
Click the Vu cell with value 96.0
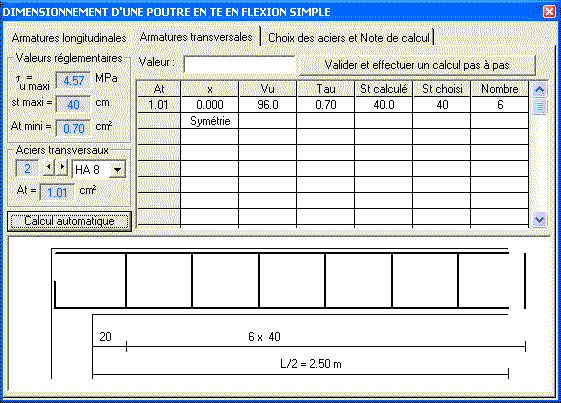(268, 105)
